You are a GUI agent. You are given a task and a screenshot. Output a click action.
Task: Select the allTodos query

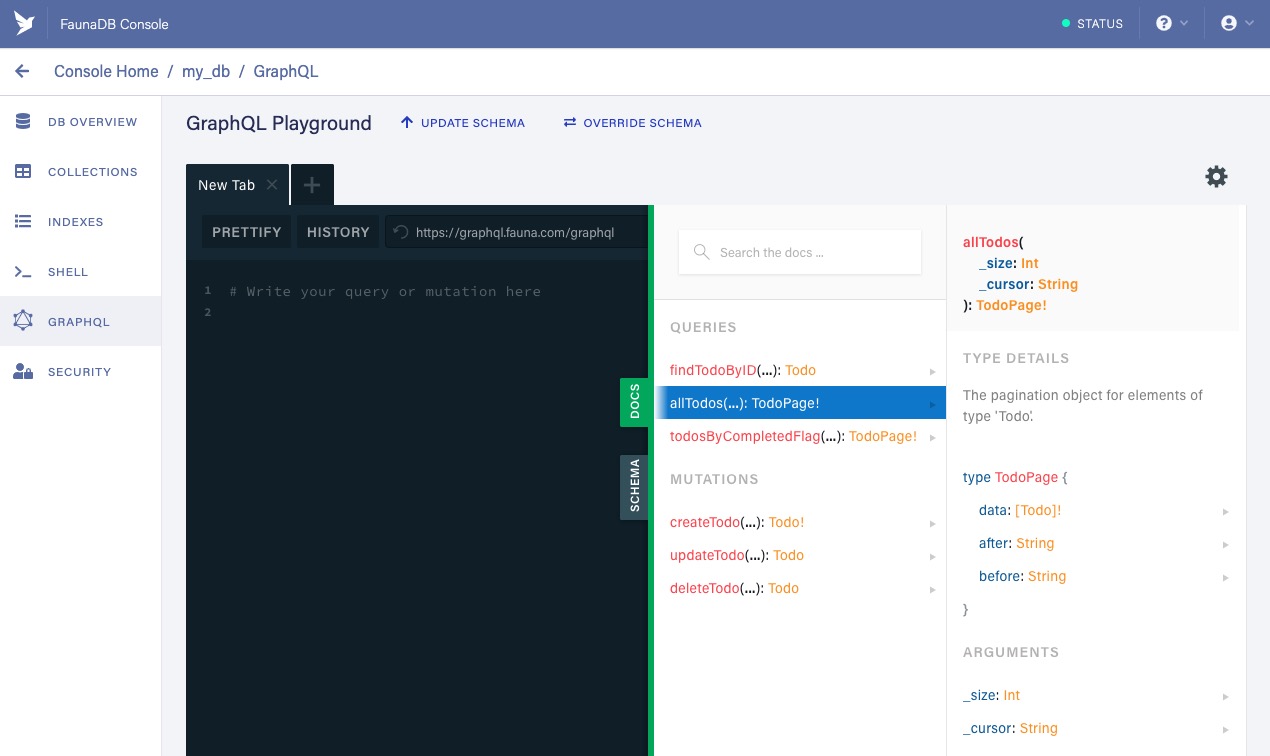click(x=800, y=404)
